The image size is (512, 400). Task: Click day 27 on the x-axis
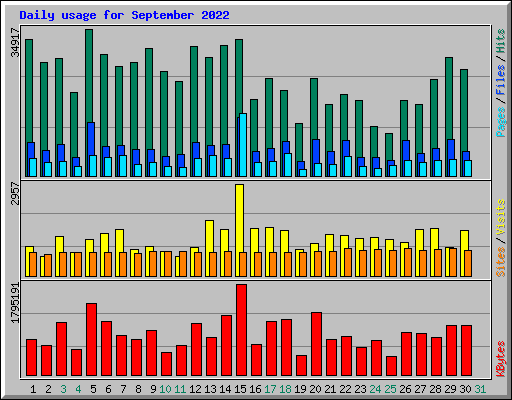click(x=420, y=389)
